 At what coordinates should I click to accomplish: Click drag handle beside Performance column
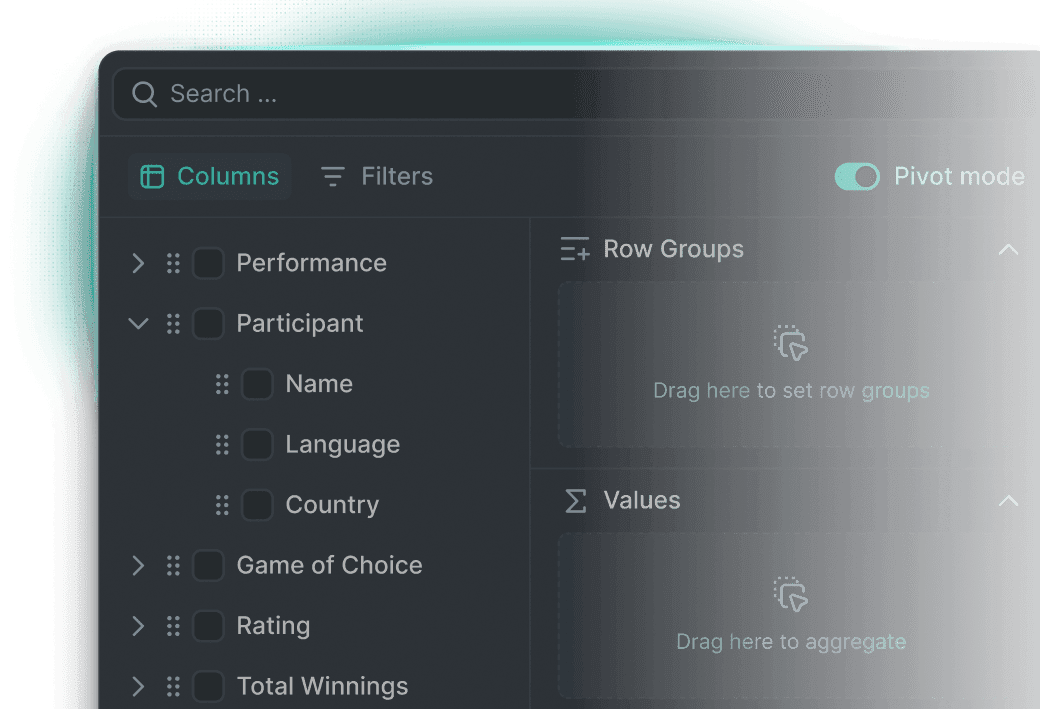pyautogui.click(x=173, y=263)
